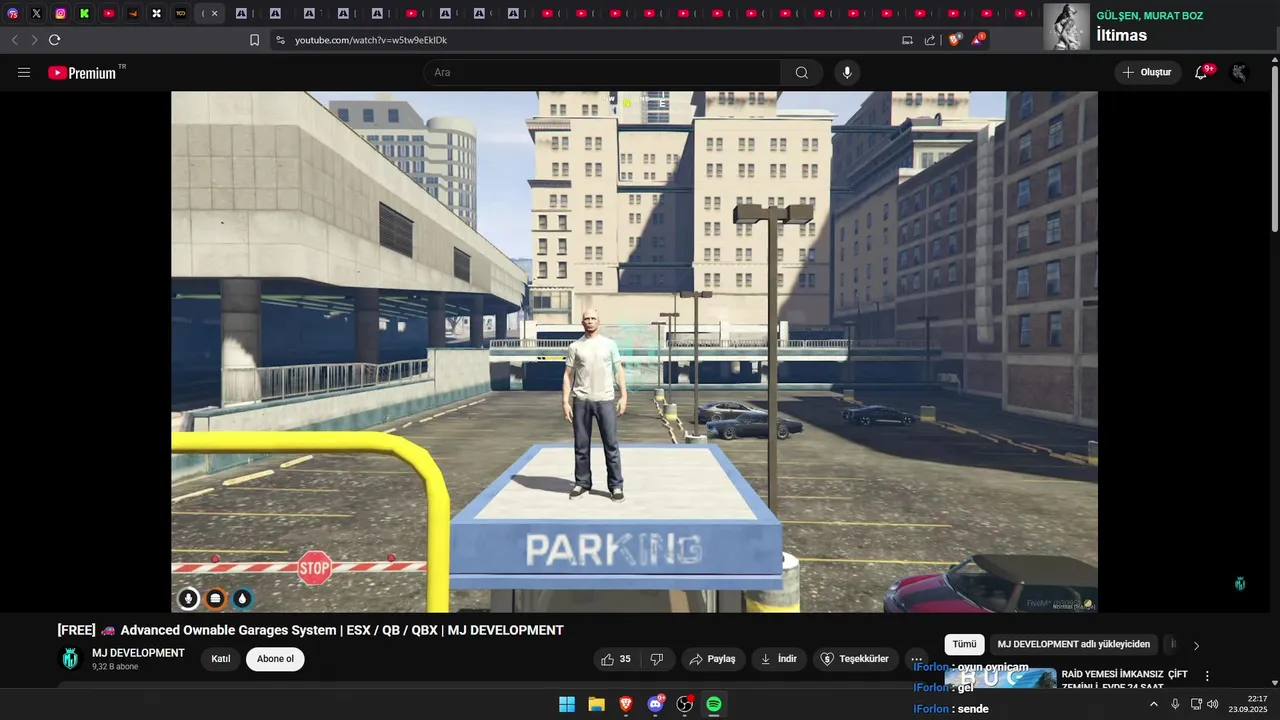Dislike the video
The width and height of the screenshot is (1280, 720).
point(657,659)
